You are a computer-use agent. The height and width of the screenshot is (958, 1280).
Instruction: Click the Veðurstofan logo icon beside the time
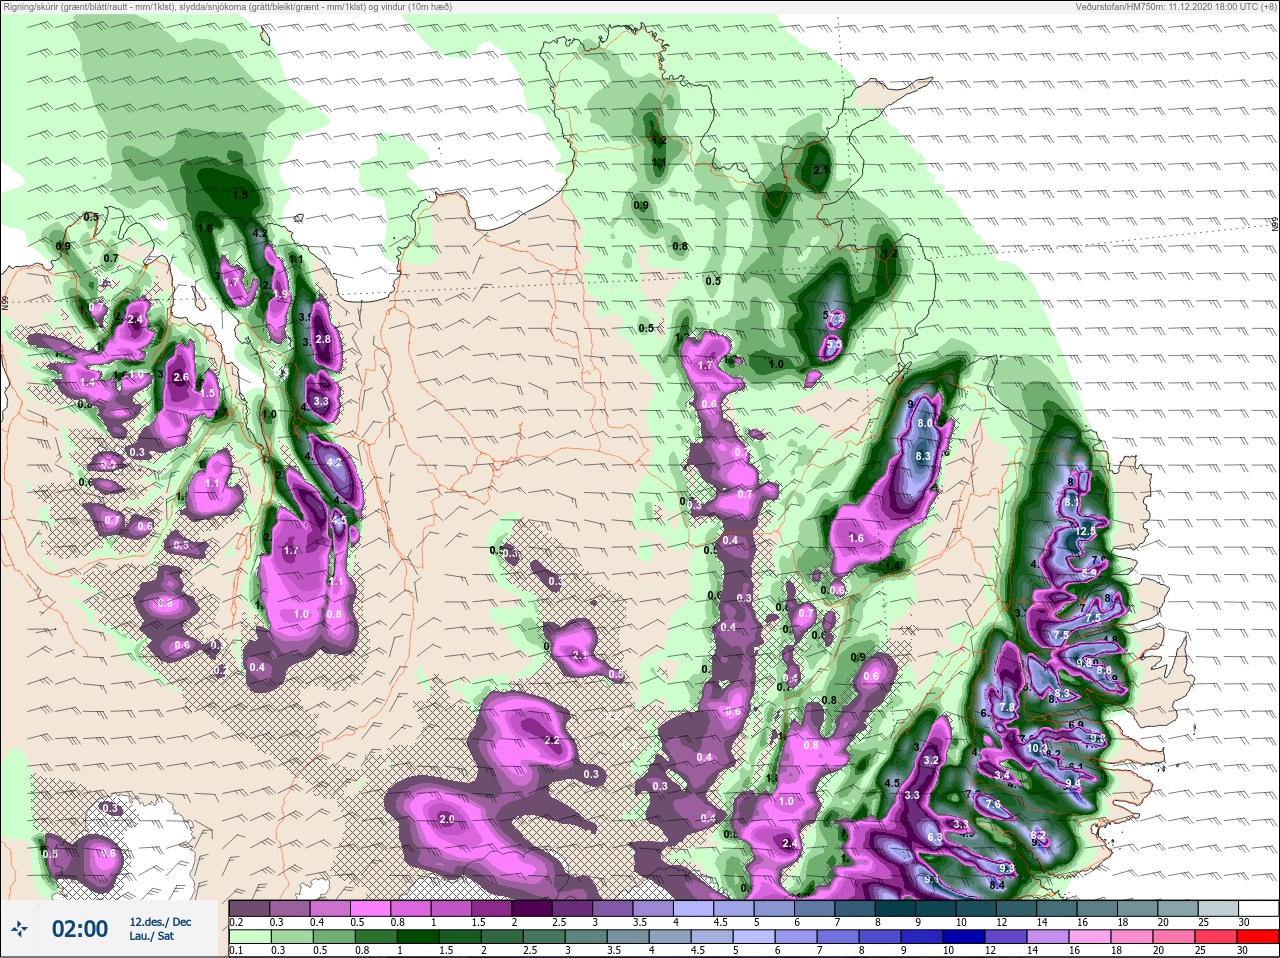(x=19, y=928)
